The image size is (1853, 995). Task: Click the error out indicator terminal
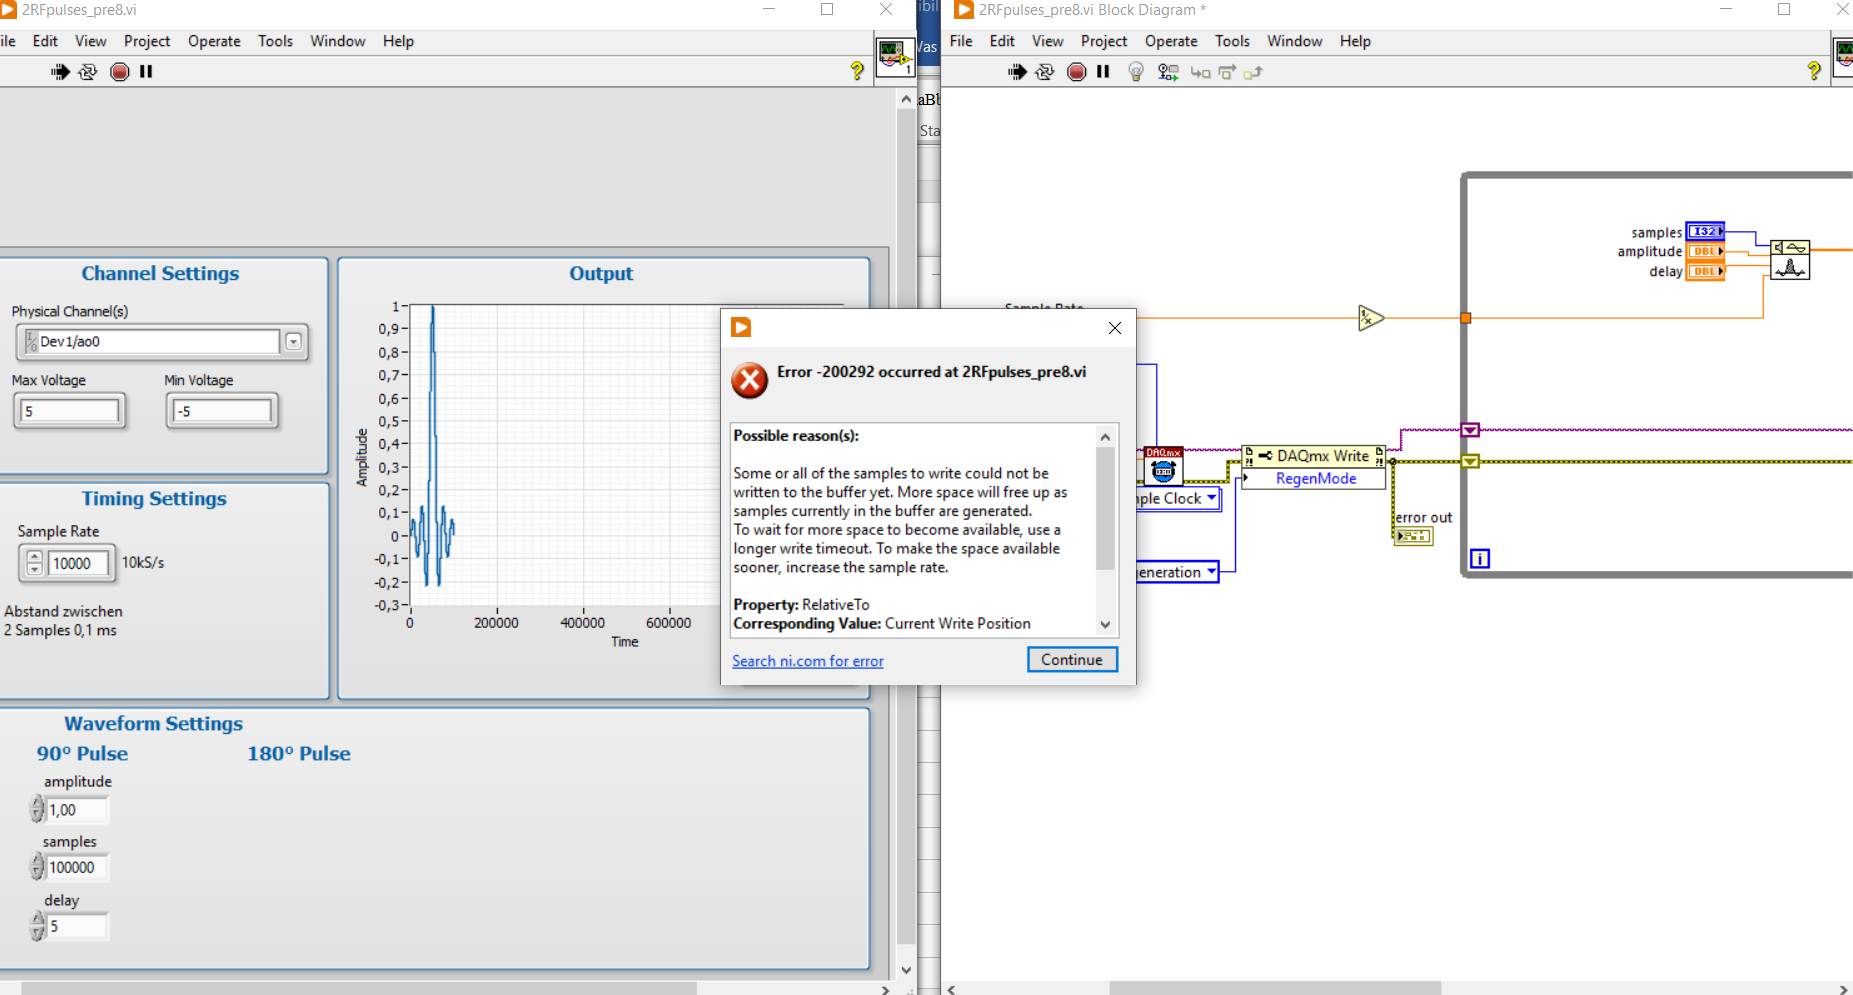tap(1413, 537)
